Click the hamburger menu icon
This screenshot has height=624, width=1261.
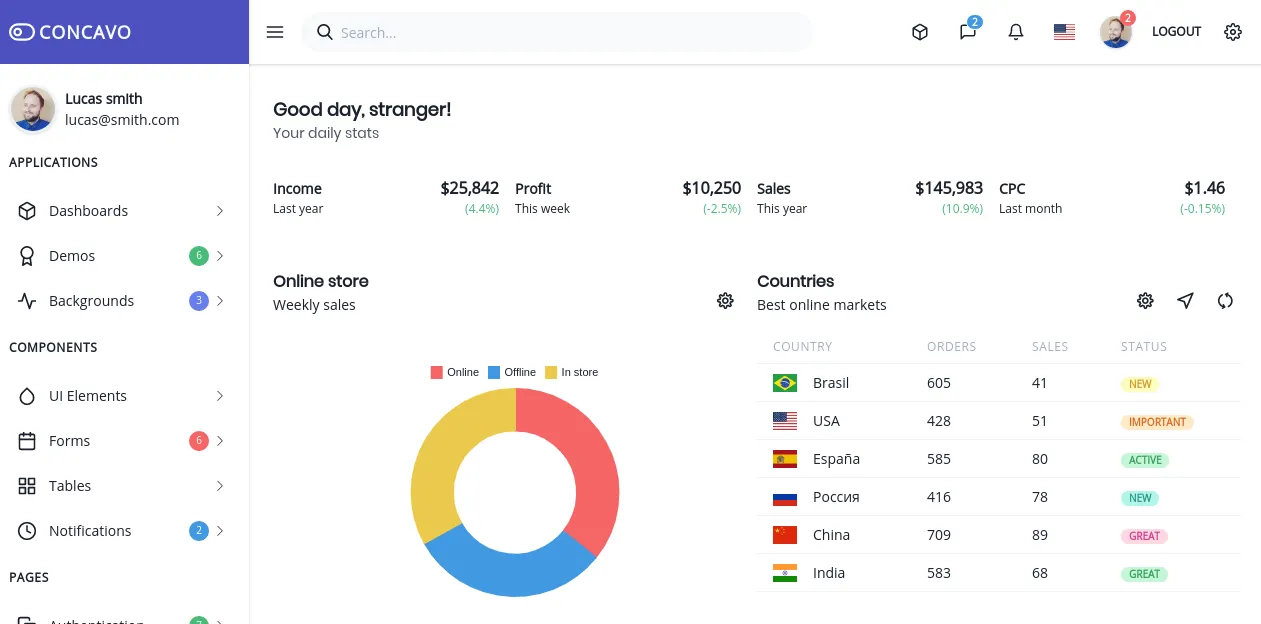275,32
